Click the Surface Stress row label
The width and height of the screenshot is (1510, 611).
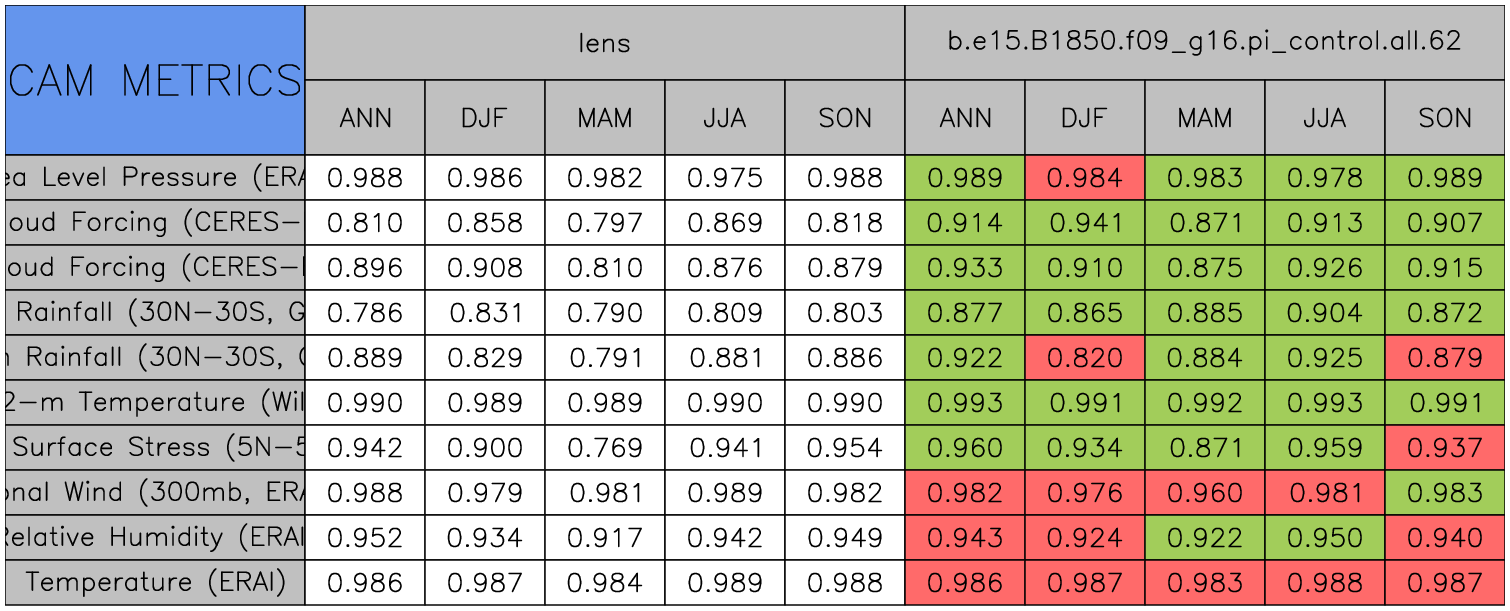[155, 448]
